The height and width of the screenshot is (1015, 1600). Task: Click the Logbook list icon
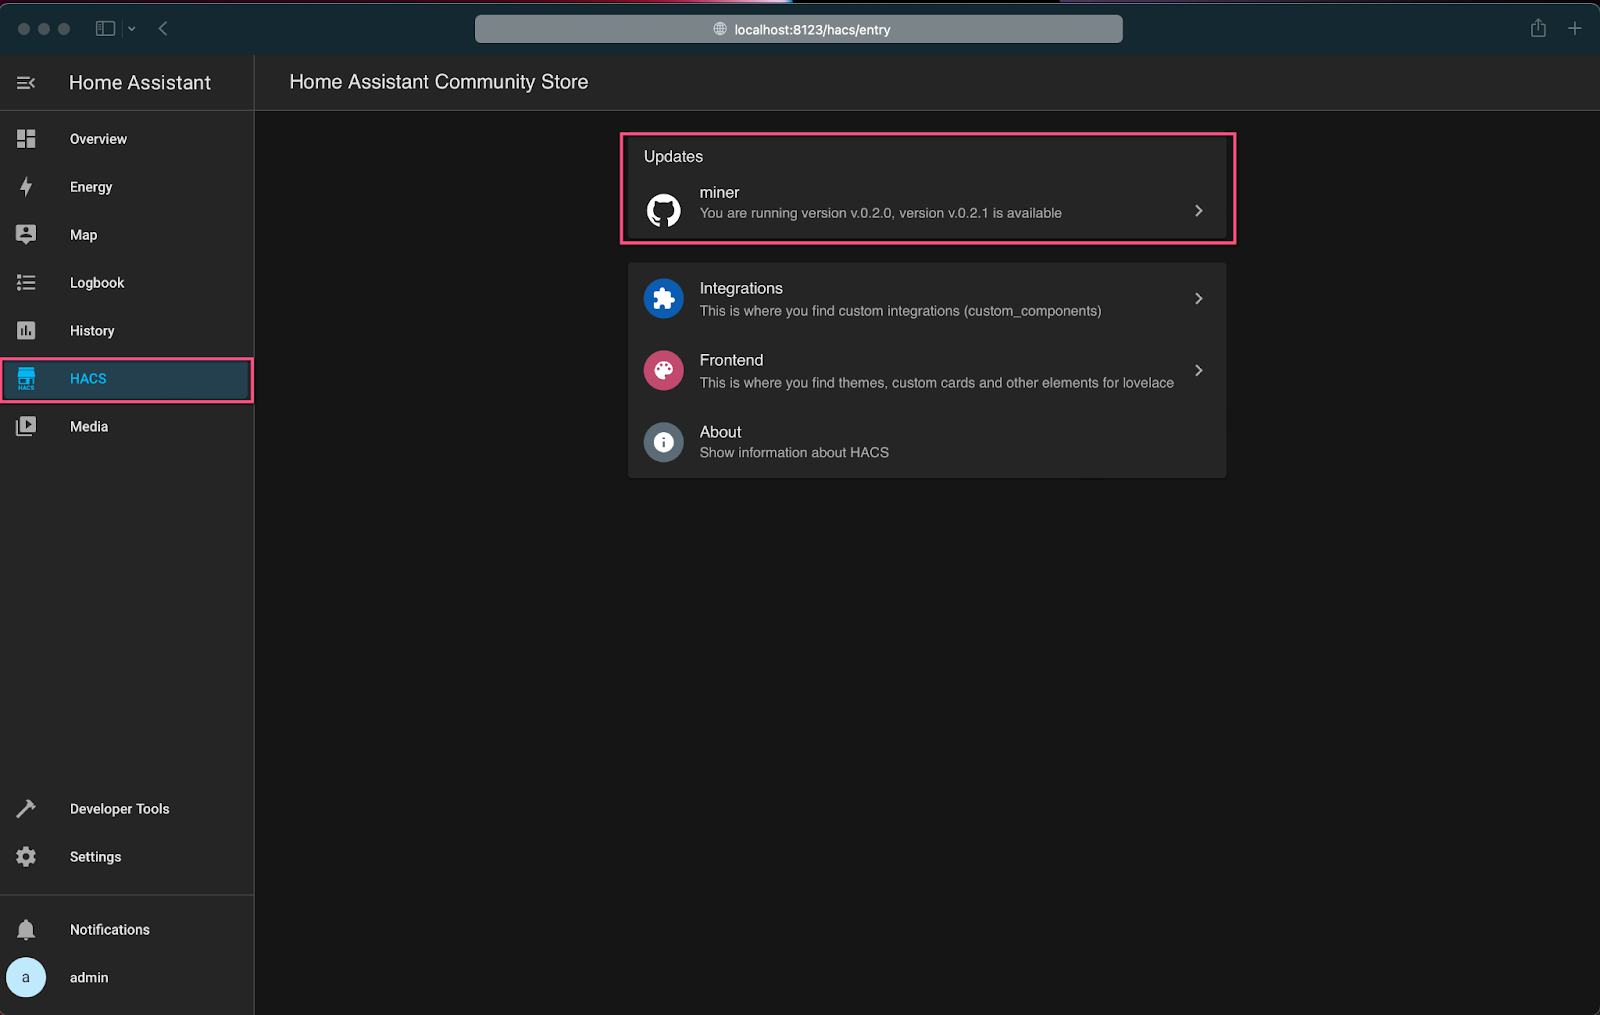[x=26, y=283]
